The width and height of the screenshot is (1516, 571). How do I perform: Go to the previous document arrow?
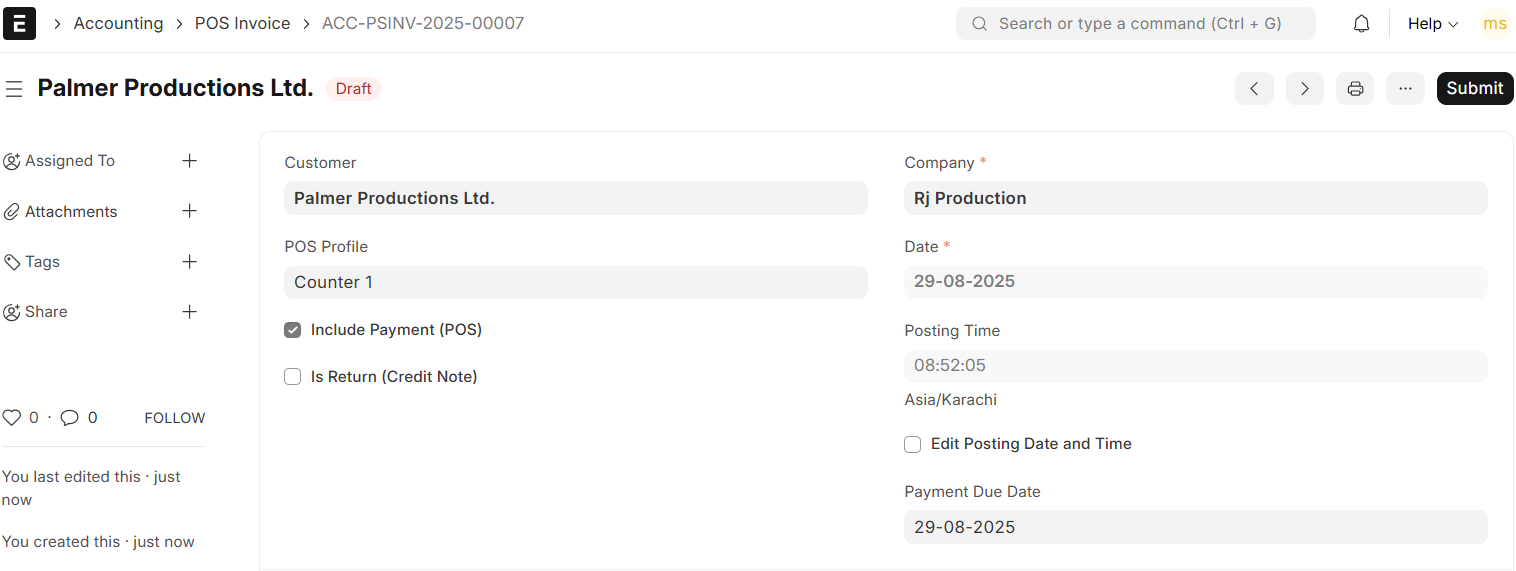tap(1254, 88)
